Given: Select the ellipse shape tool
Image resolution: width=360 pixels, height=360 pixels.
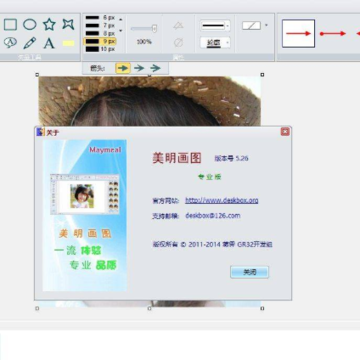Looking at the screenshot, I should point(30,25).
